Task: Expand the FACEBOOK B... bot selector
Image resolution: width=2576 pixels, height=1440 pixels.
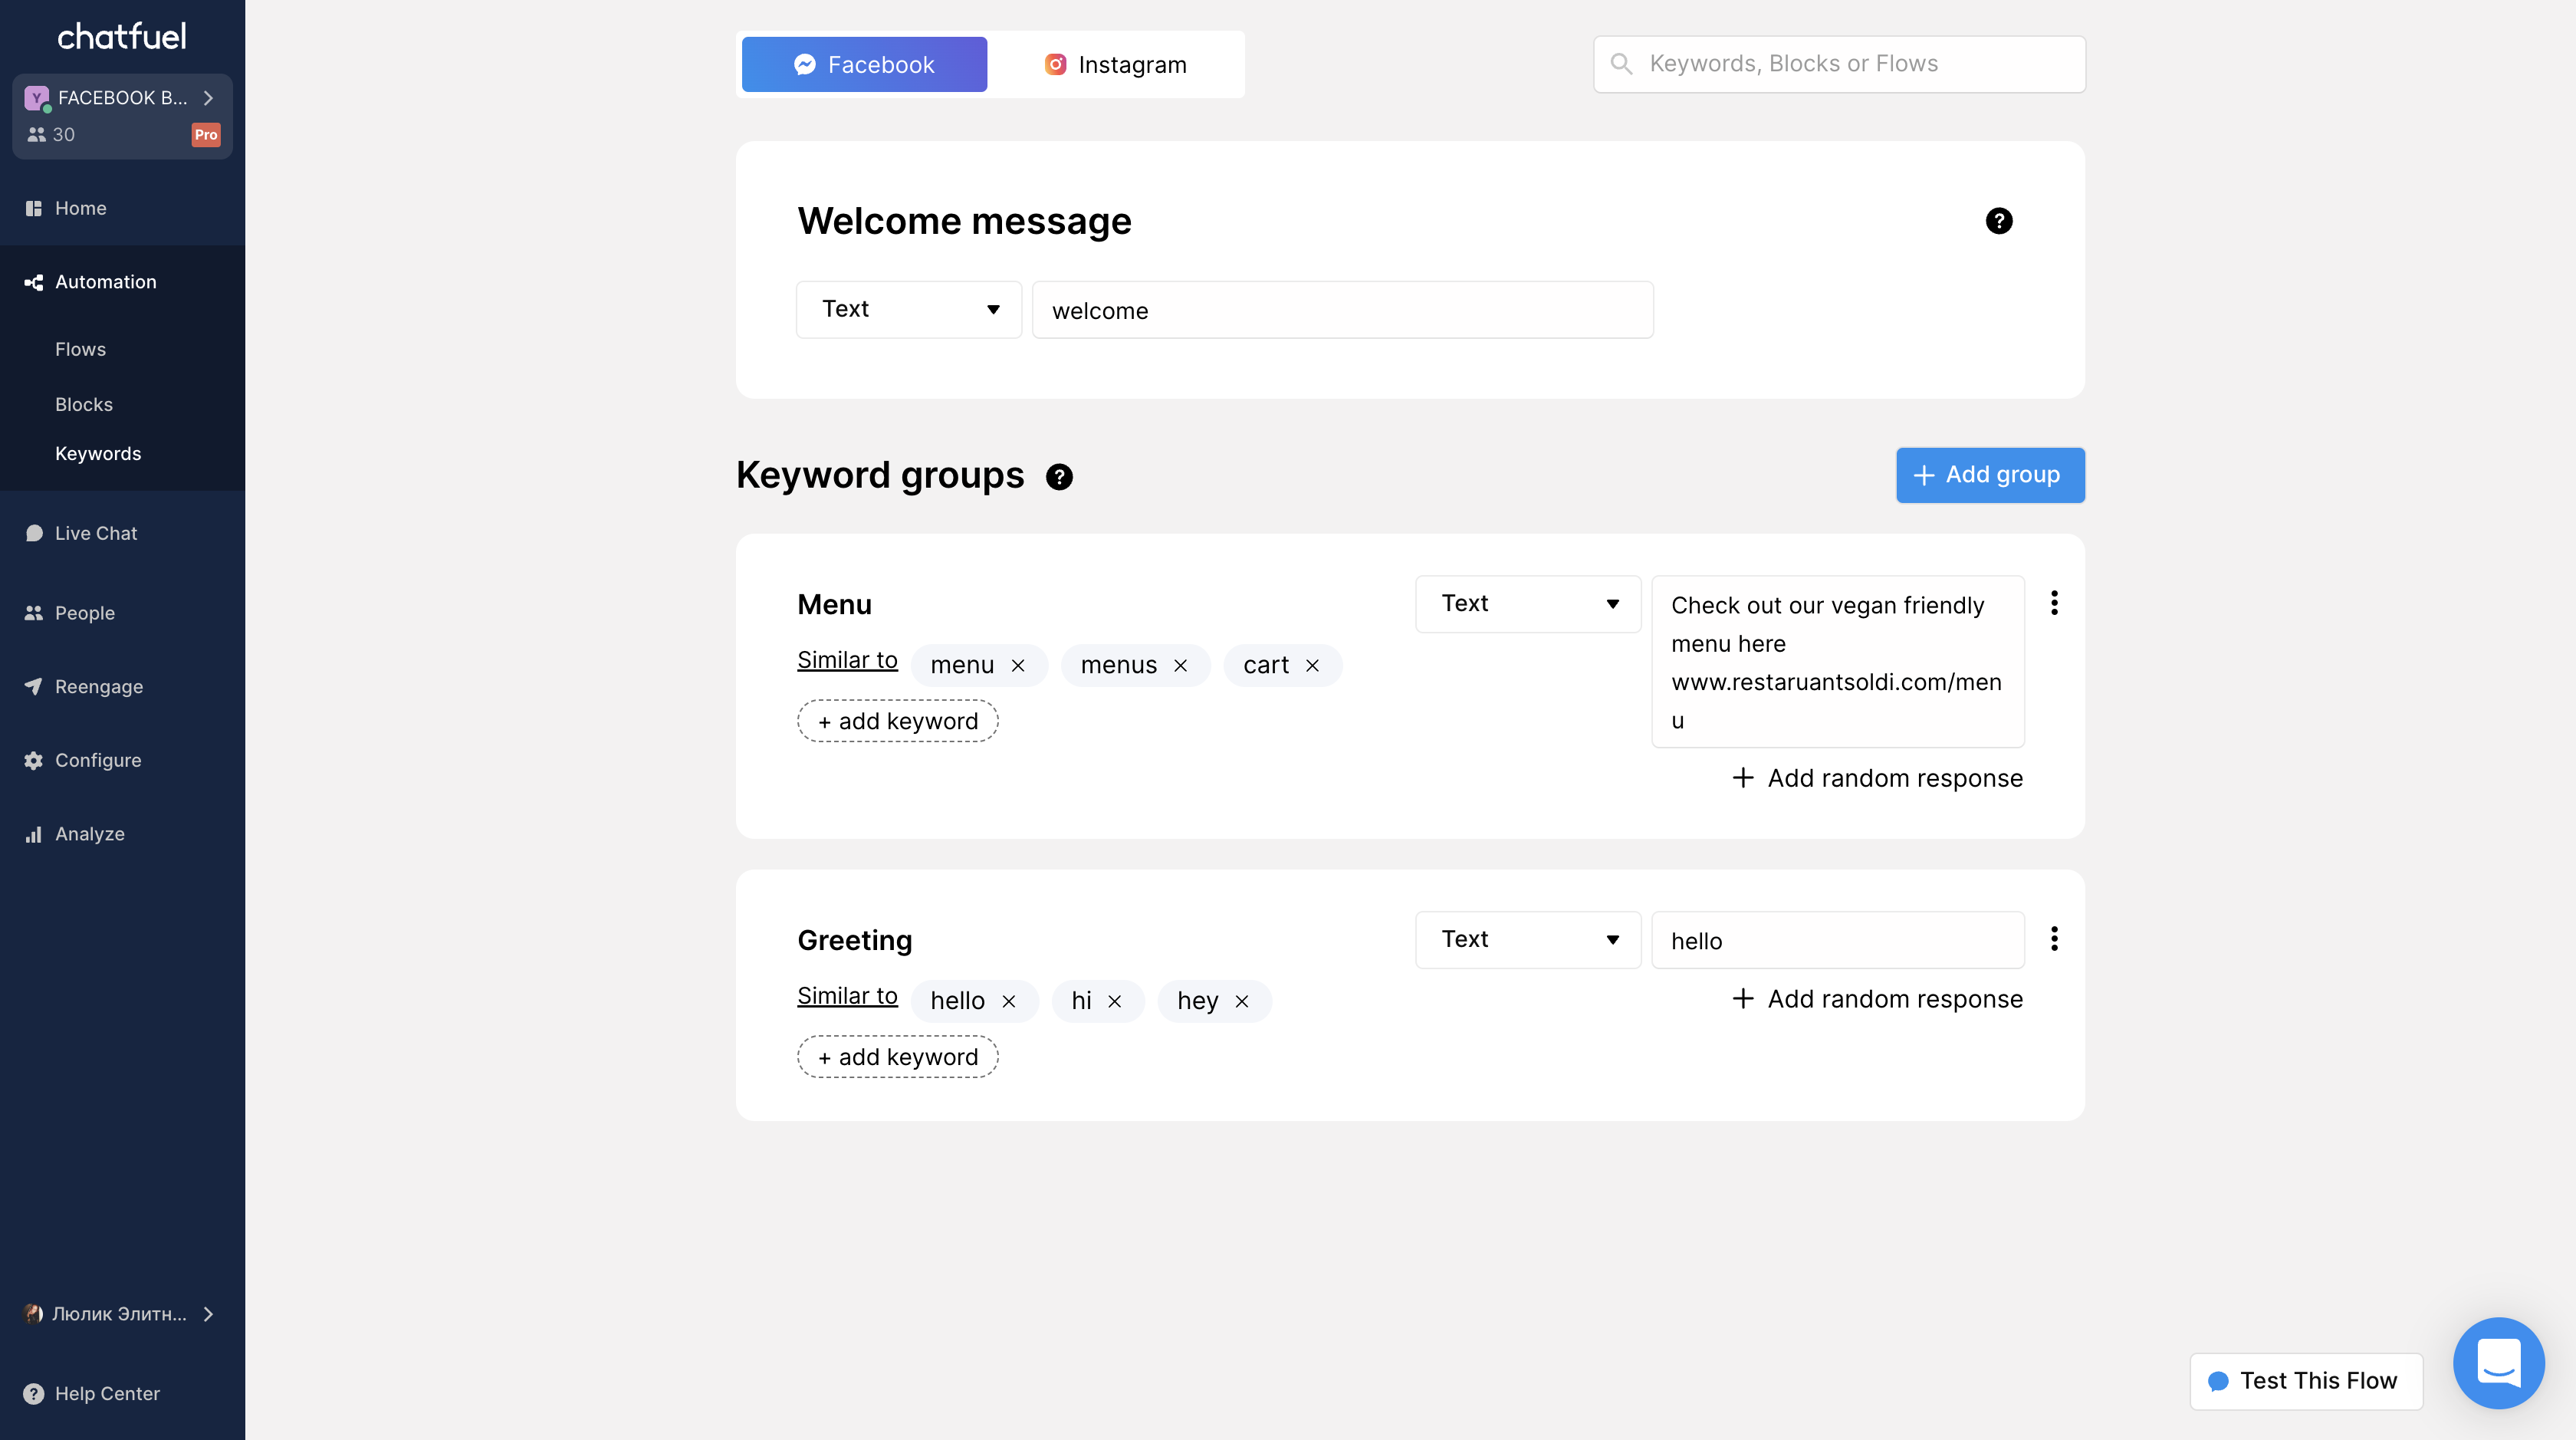Action: (x=122, y=98)
